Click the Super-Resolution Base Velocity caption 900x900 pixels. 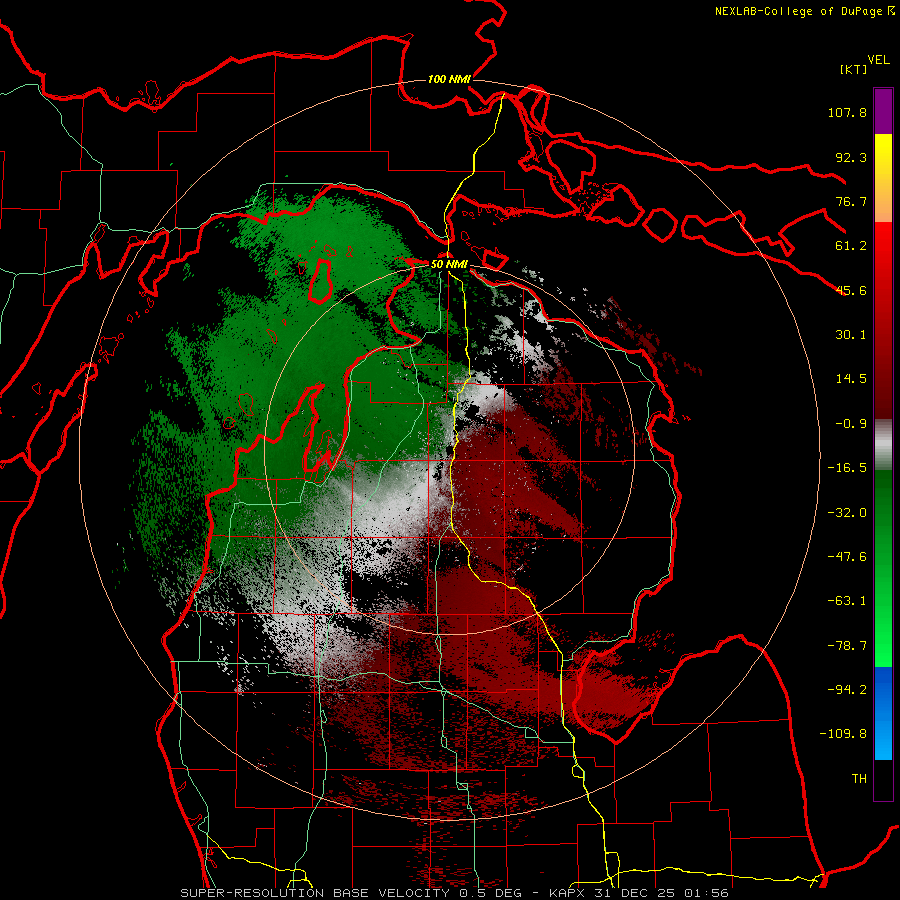coord(454,893)
